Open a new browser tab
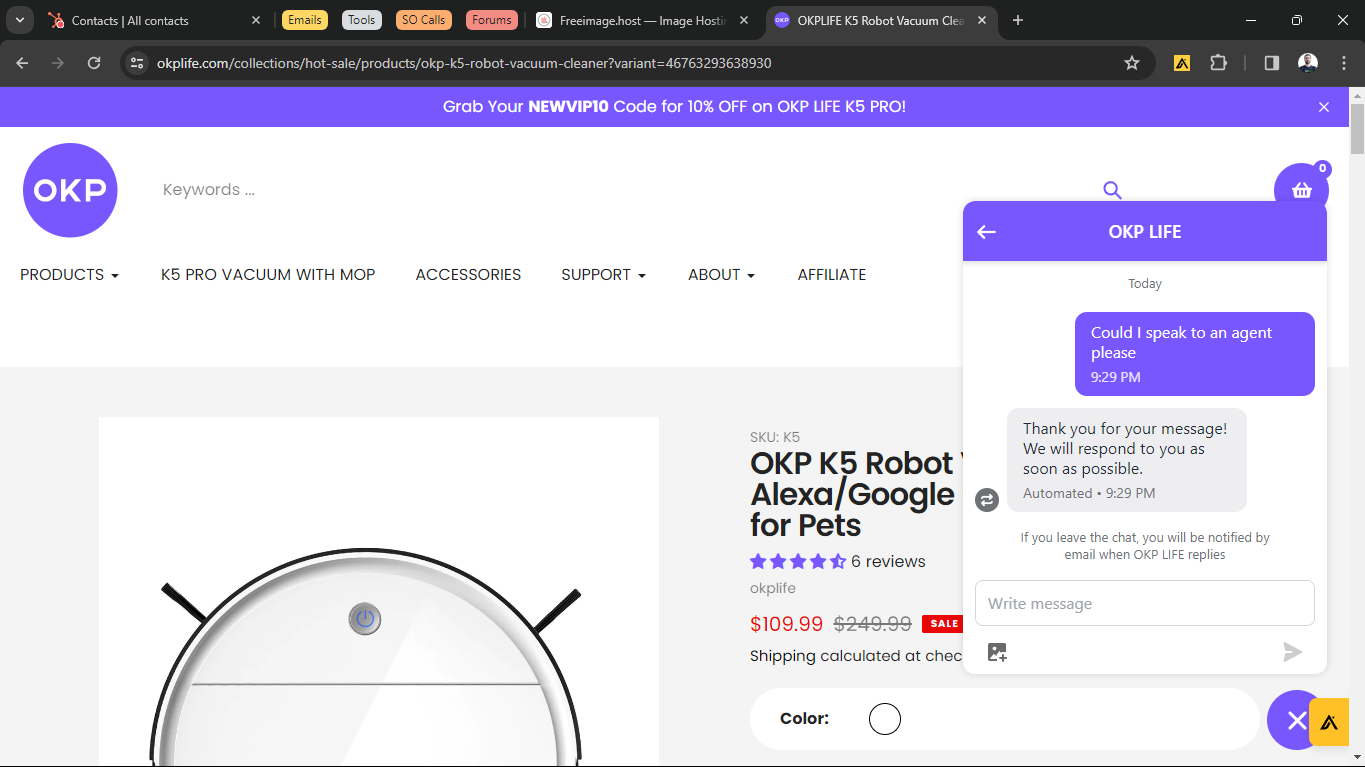The height and width of the screenshot is (767, 1365). click(1018, 20)
